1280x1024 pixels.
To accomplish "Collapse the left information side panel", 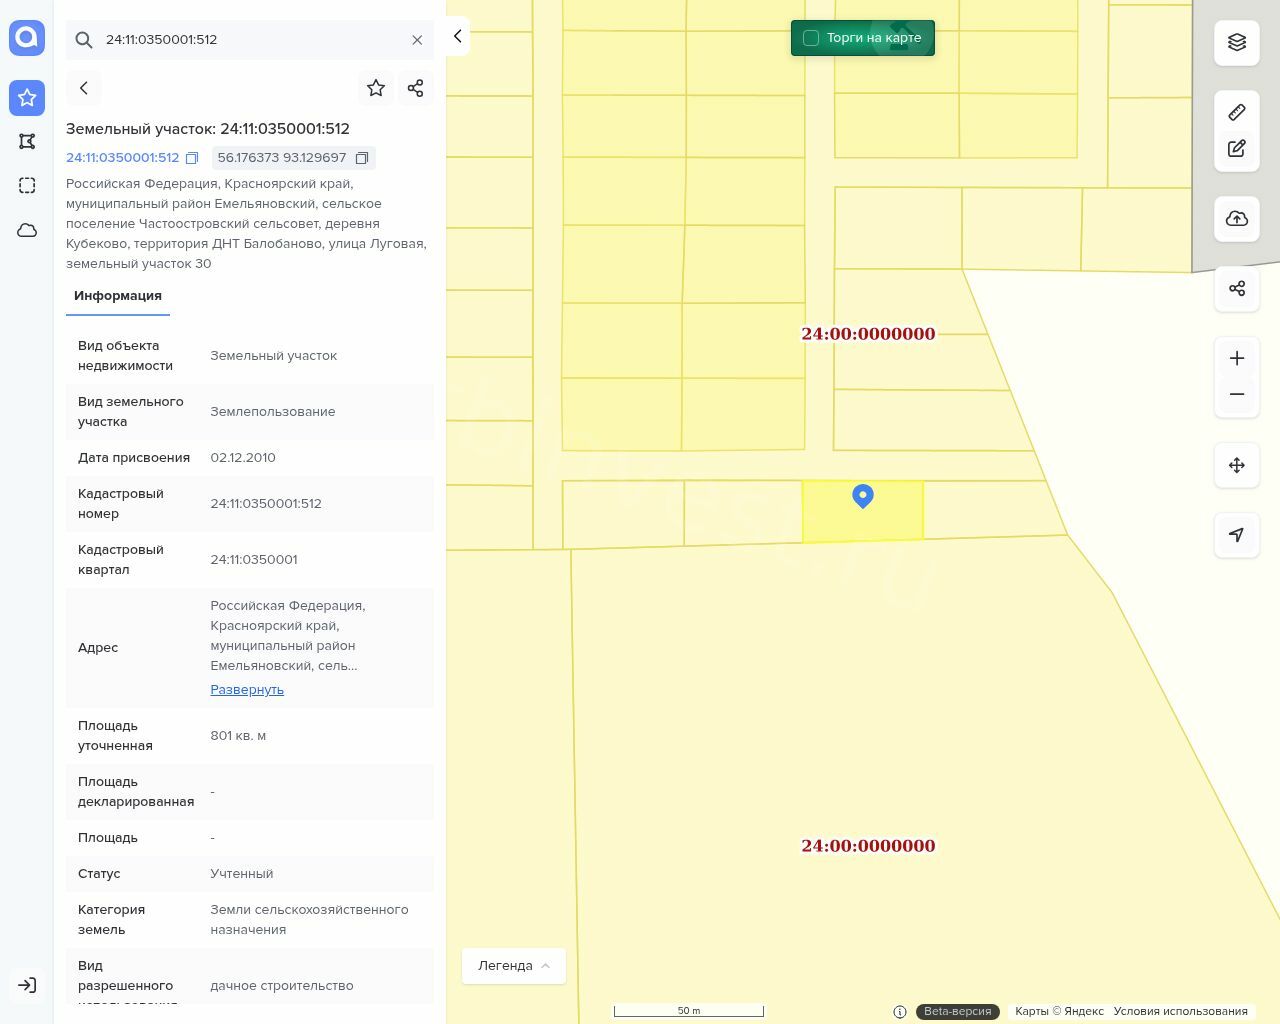I will click(457, 37).
